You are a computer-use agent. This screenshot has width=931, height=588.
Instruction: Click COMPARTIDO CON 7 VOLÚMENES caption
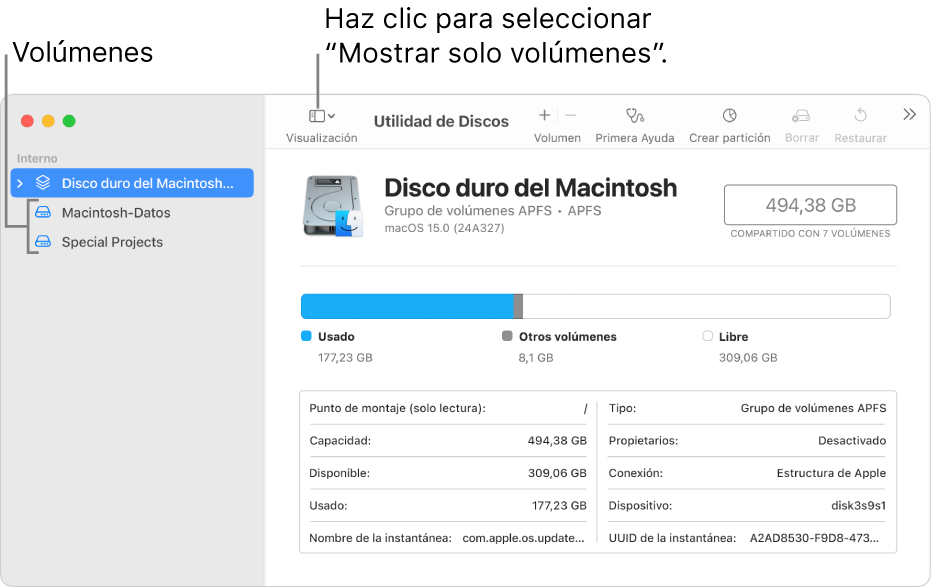coord(810,233)
